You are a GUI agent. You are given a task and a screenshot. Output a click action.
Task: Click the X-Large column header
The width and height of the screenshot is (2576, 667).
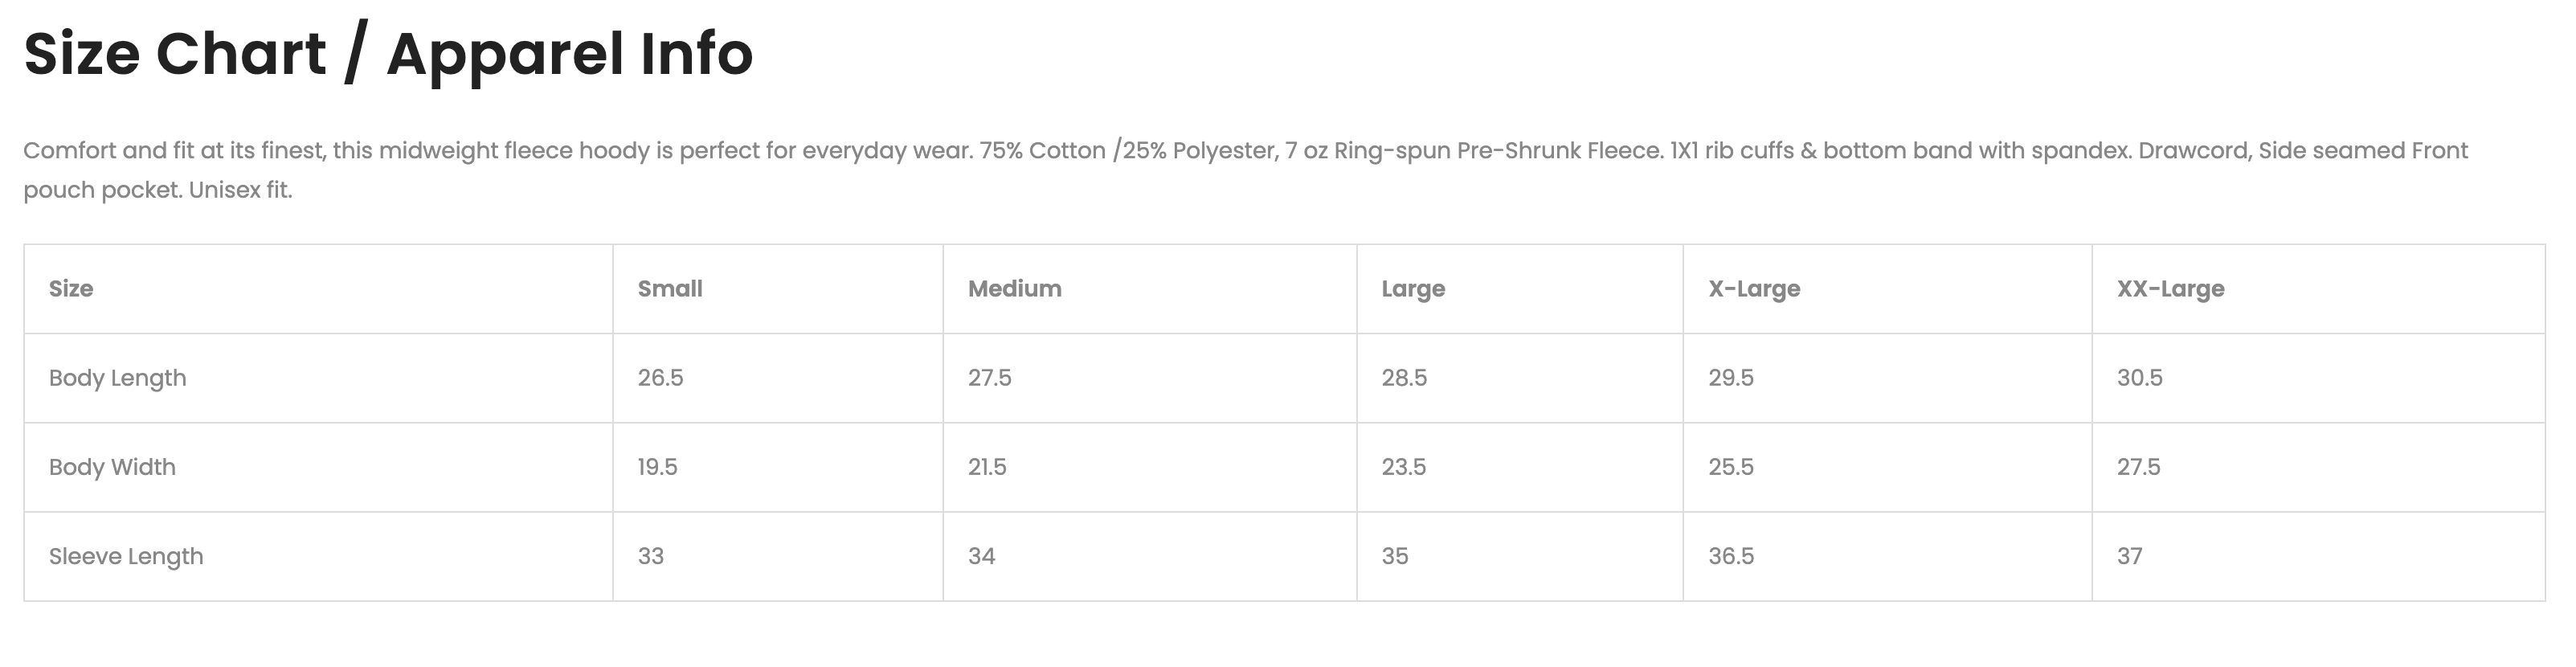coord(1753,289)
